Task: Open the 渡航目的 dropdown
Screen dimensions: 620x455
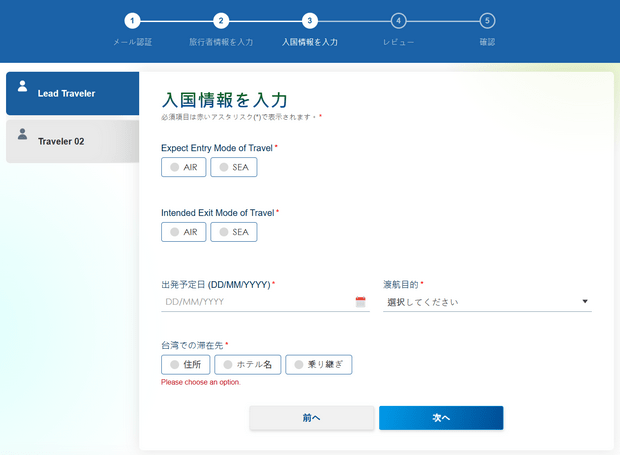Action: pyautogui.click(x=487, y=302)
